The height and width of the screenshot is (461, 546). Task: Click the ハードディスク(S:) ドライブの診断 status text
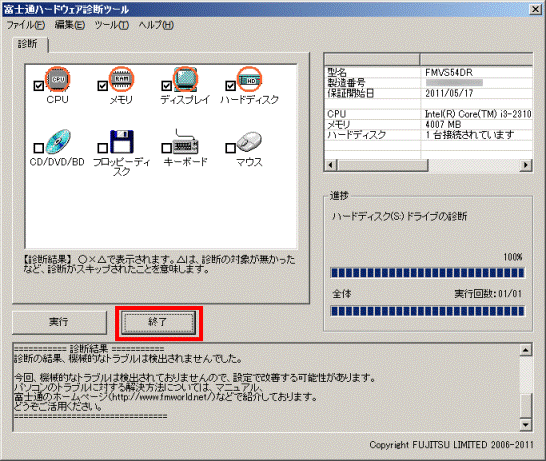click(399, 217)
